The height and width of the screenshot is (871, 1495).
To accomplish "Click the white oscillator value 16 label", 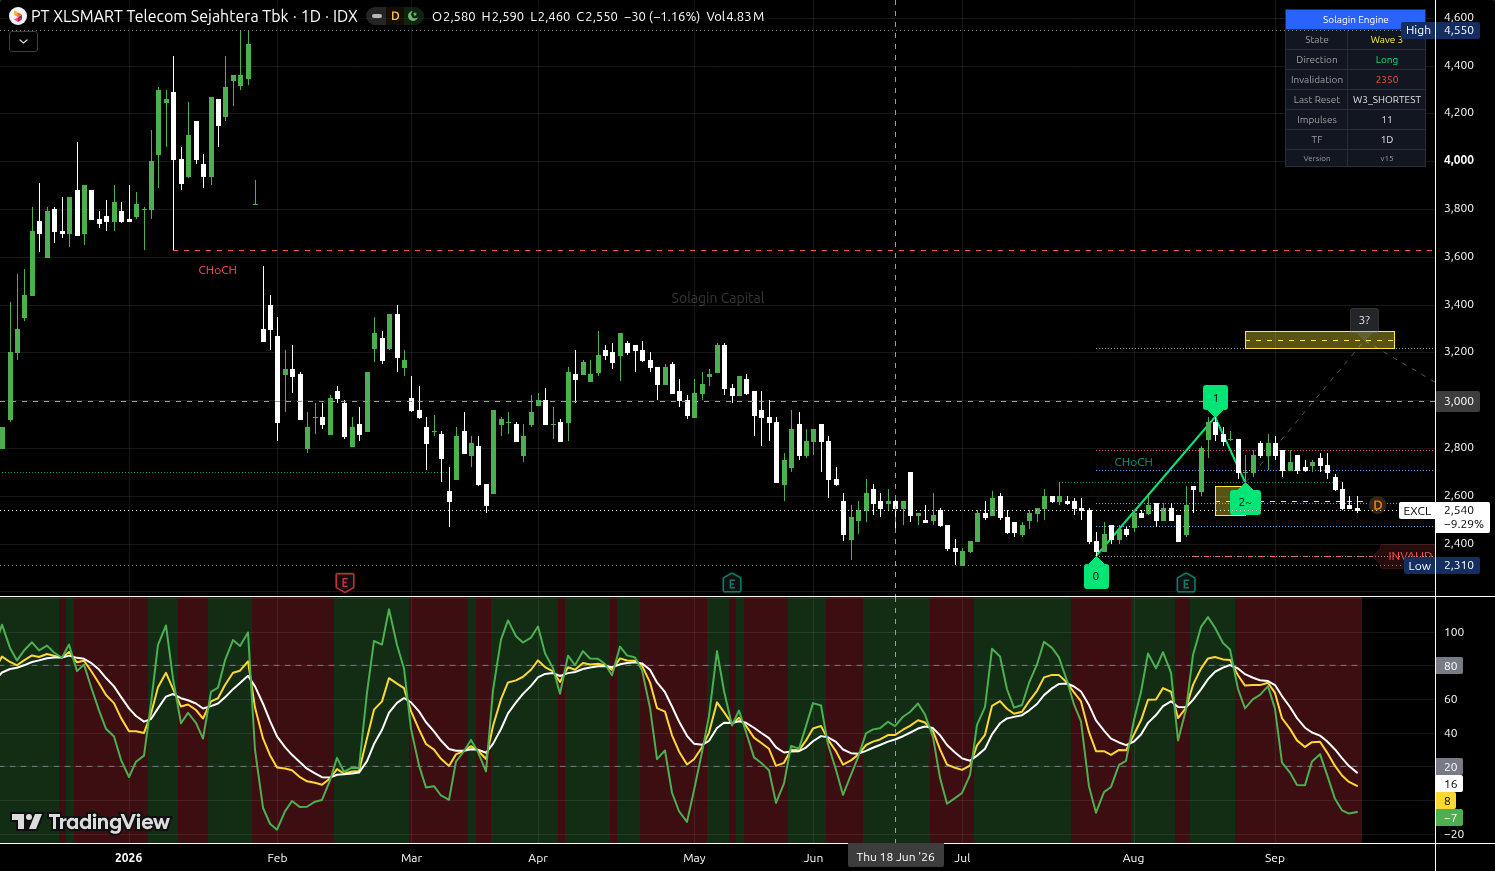I will 1450,784.
